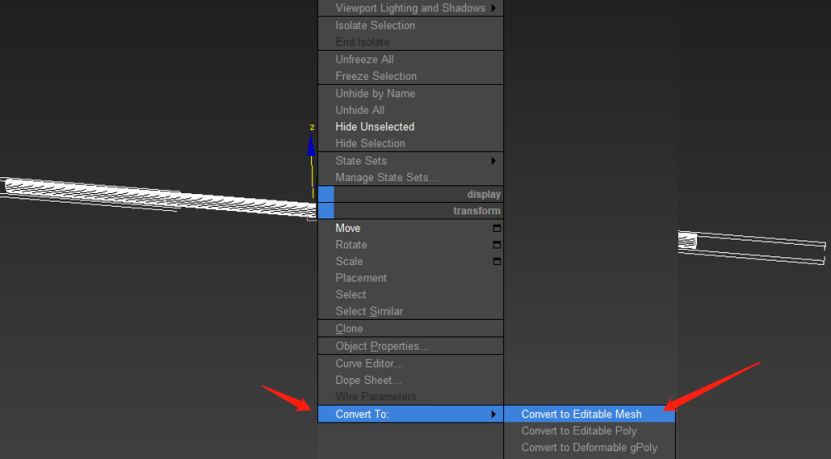The height and width of the screenshot is (459, 831).
Task: Open Manage State Sets dialog
Action: click(410, 178)
